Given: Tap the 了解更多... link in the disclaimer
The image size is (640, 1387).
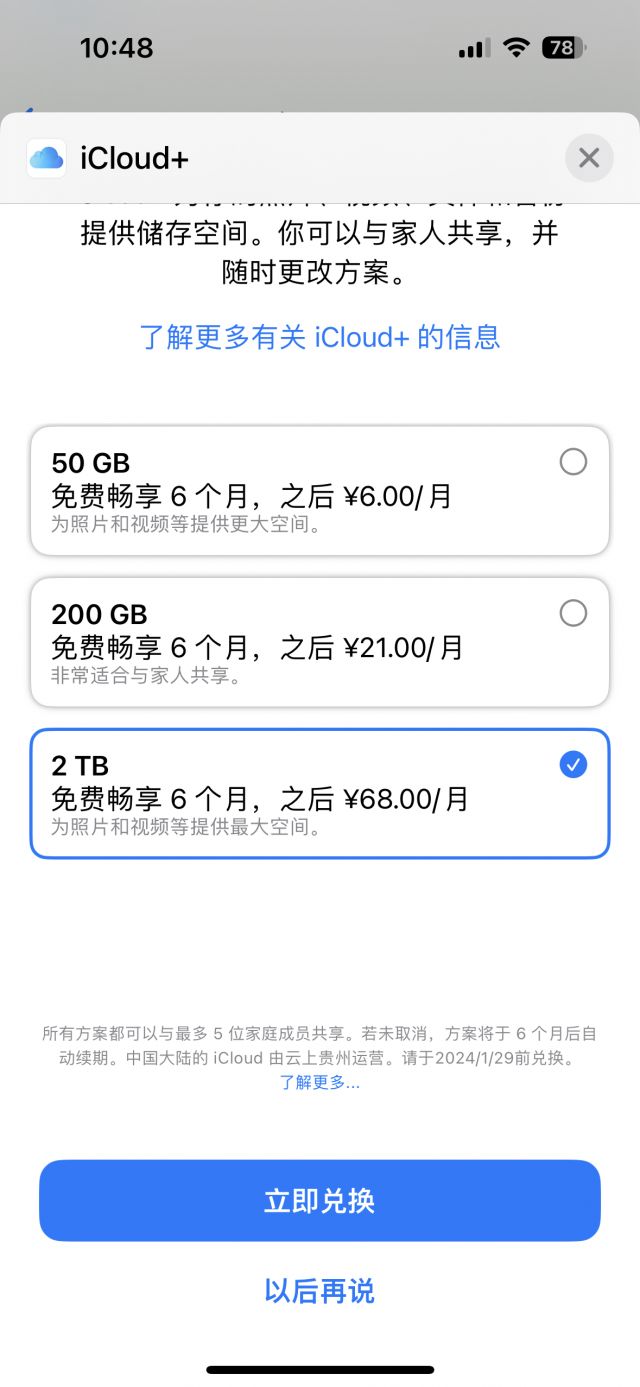Looking at the screenshot, I should pyautogui.click(x=319, y=1082).
